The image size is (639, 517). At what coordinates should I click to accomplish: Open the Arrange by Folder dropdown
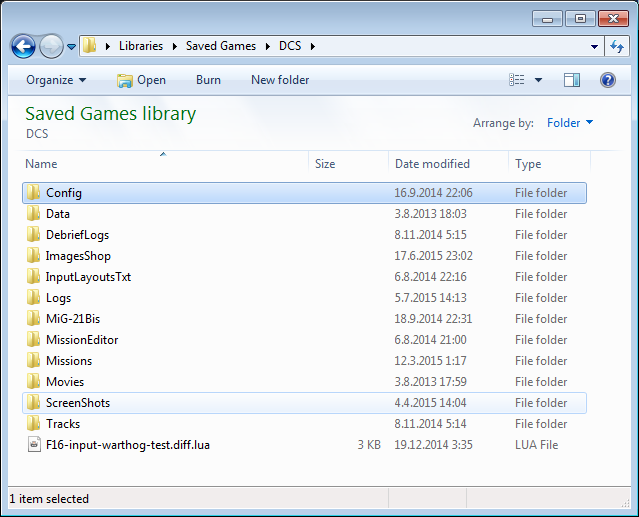(570, 123)
